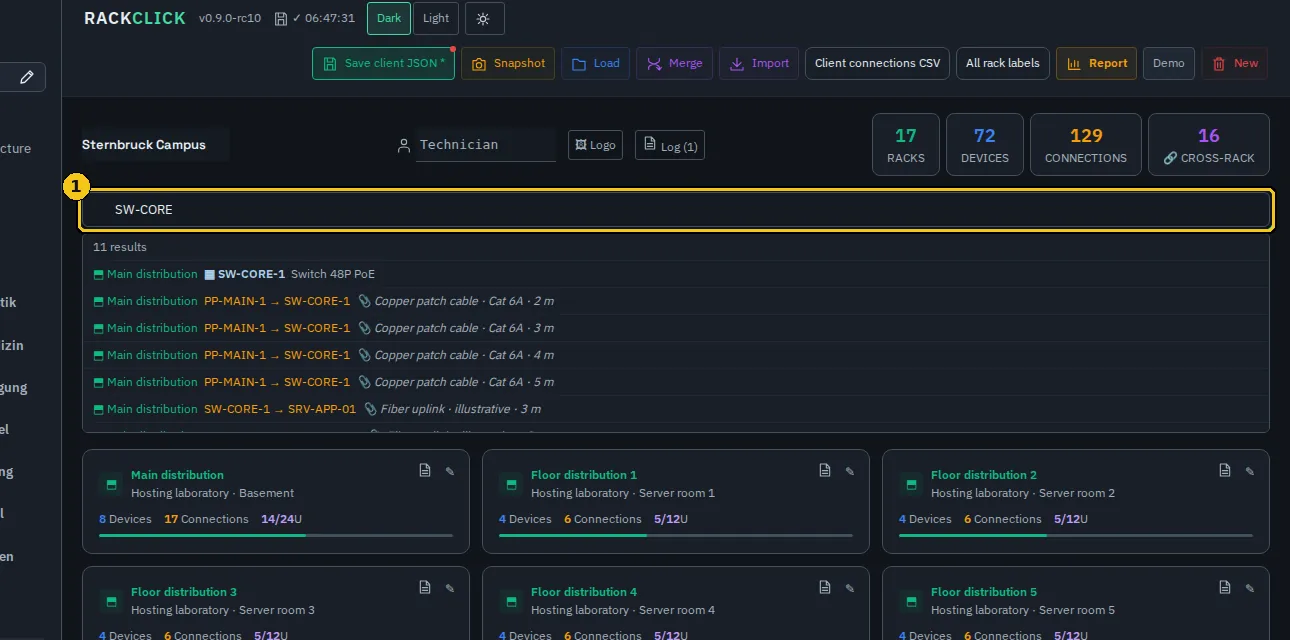Click the pencil icon on Floor distribution 5
Image resolution: width=1290 pixels, height=640 pixels.
point(1250,588)
